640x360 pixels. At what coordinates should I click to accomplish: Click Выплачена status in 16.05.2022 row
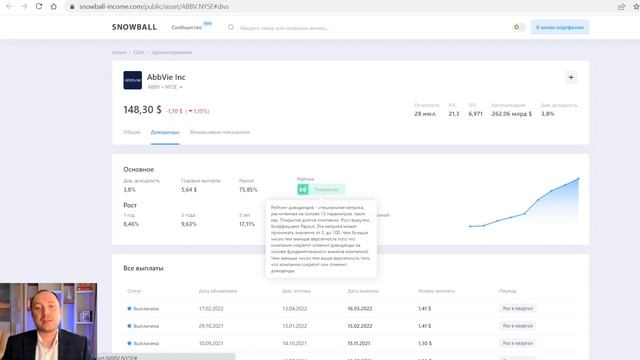click(143, 309)
